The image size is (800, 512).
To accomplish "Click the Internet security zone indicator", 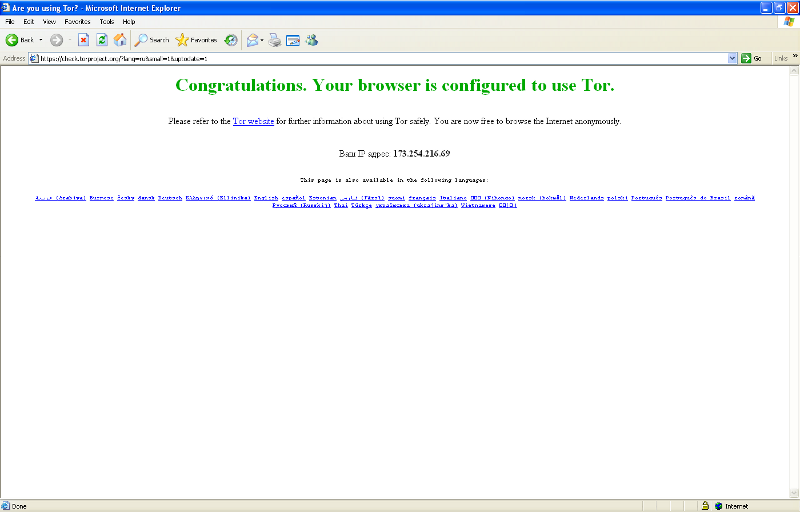I will click(x=736, y=506).
